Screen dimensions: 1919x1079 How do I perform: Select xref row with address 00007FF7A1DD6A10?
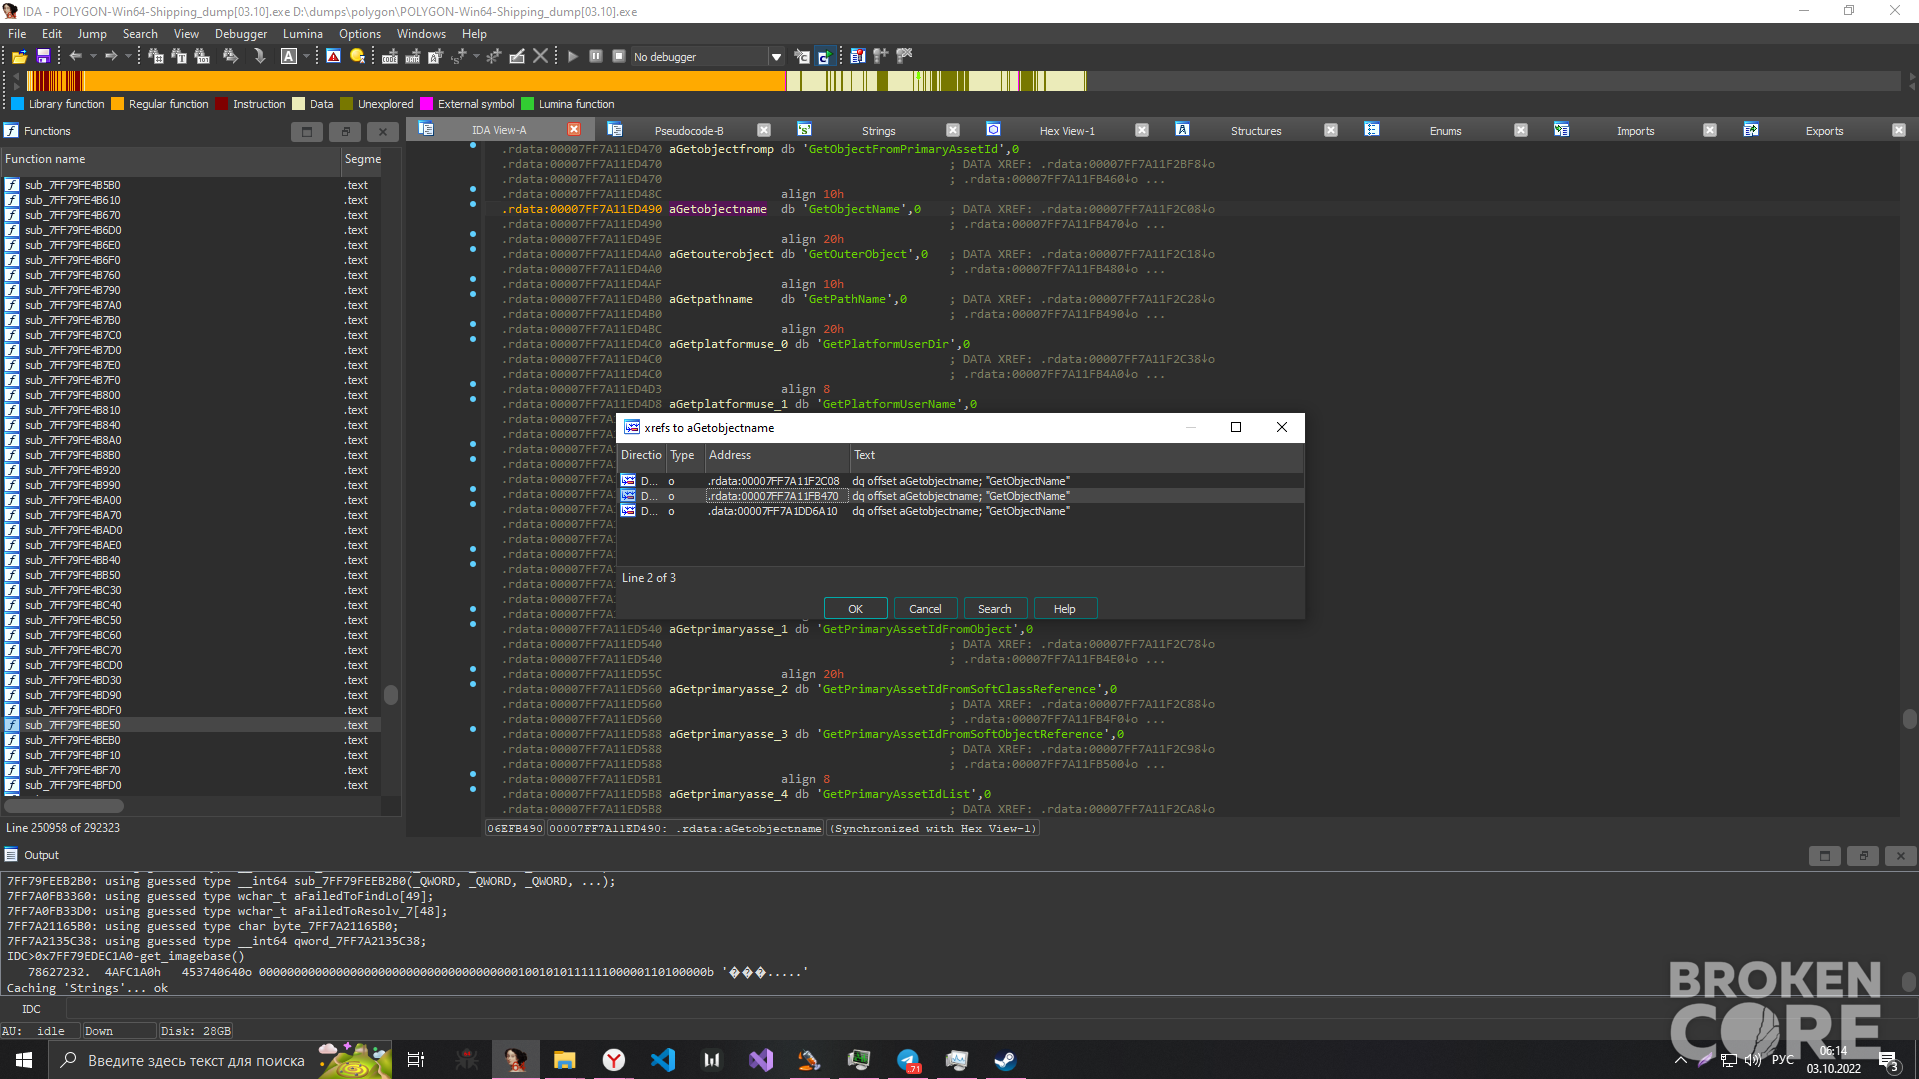[x=961, y=511]
